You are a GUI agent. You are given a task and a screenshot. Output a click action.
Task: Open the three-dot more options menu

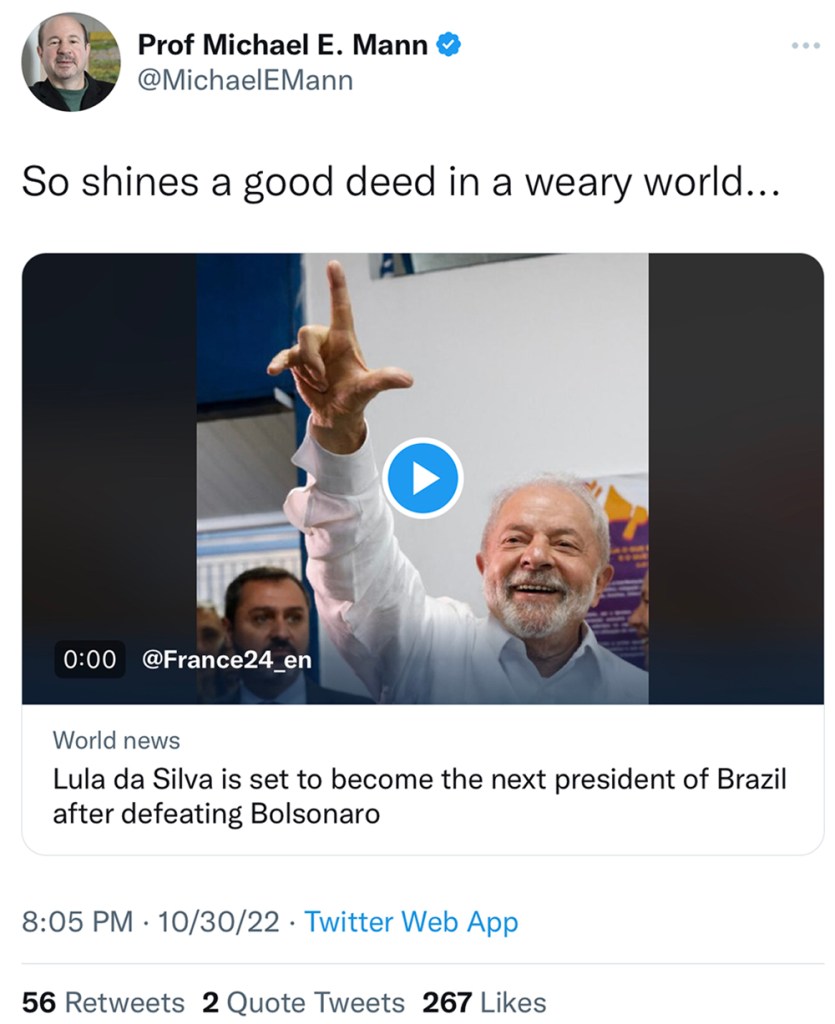coord(803,45)
